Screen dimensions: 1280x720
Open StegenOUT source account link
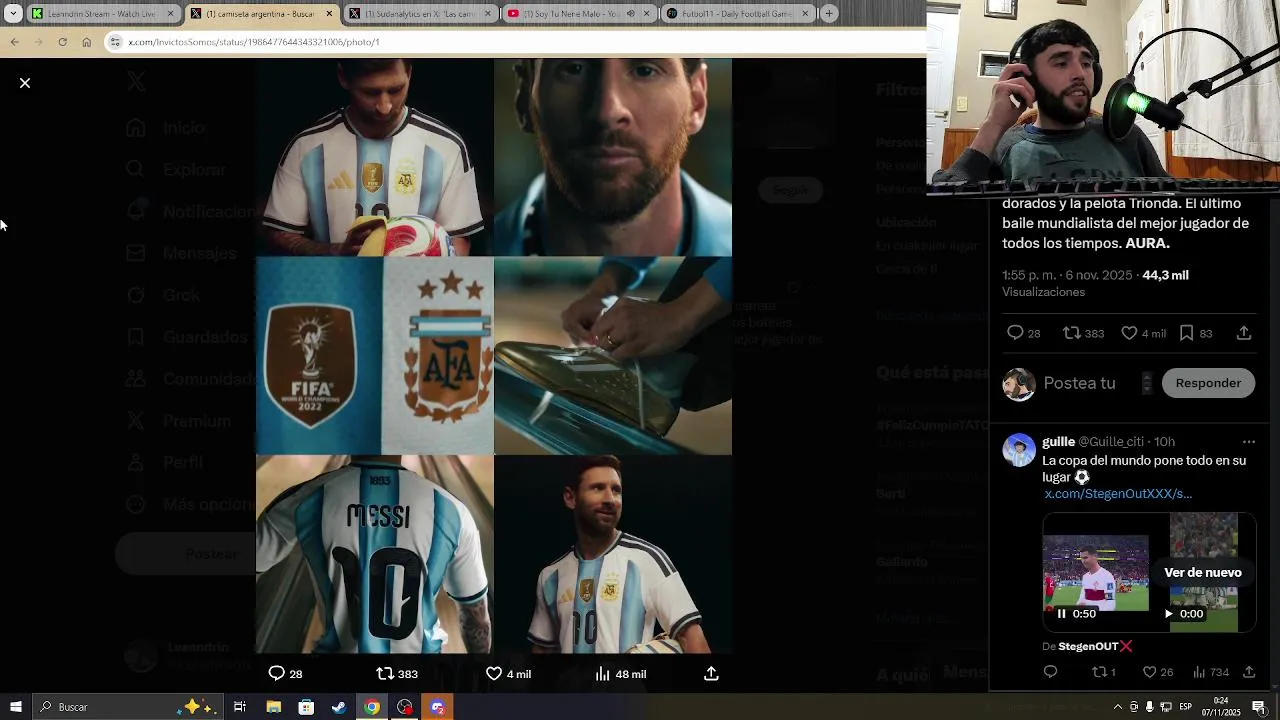coord(1095,647)
